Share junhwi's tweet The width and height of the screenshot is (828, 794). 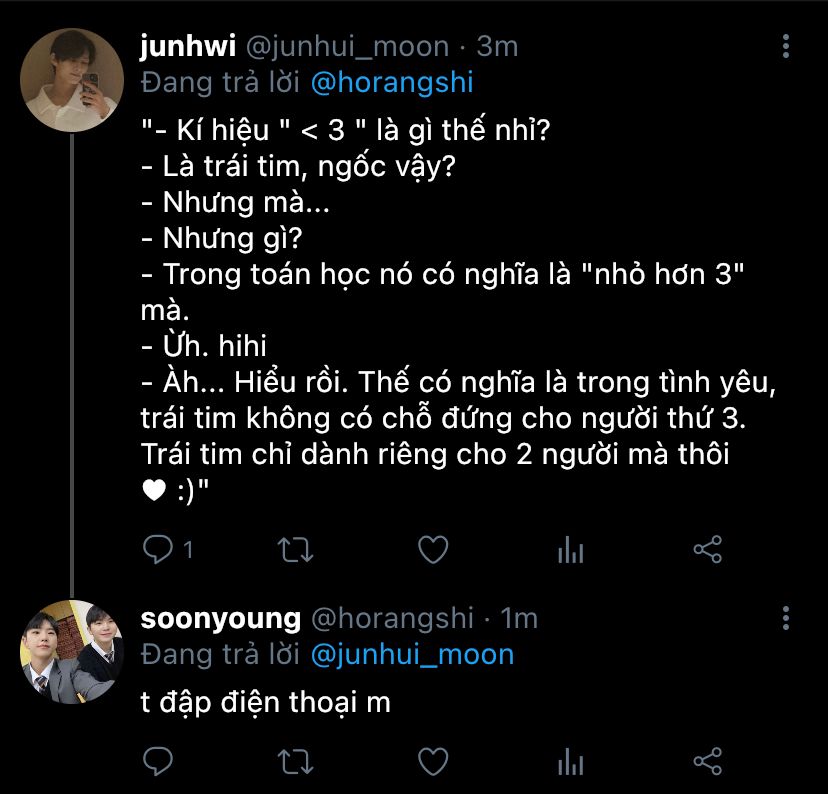(x=707, y=549)
